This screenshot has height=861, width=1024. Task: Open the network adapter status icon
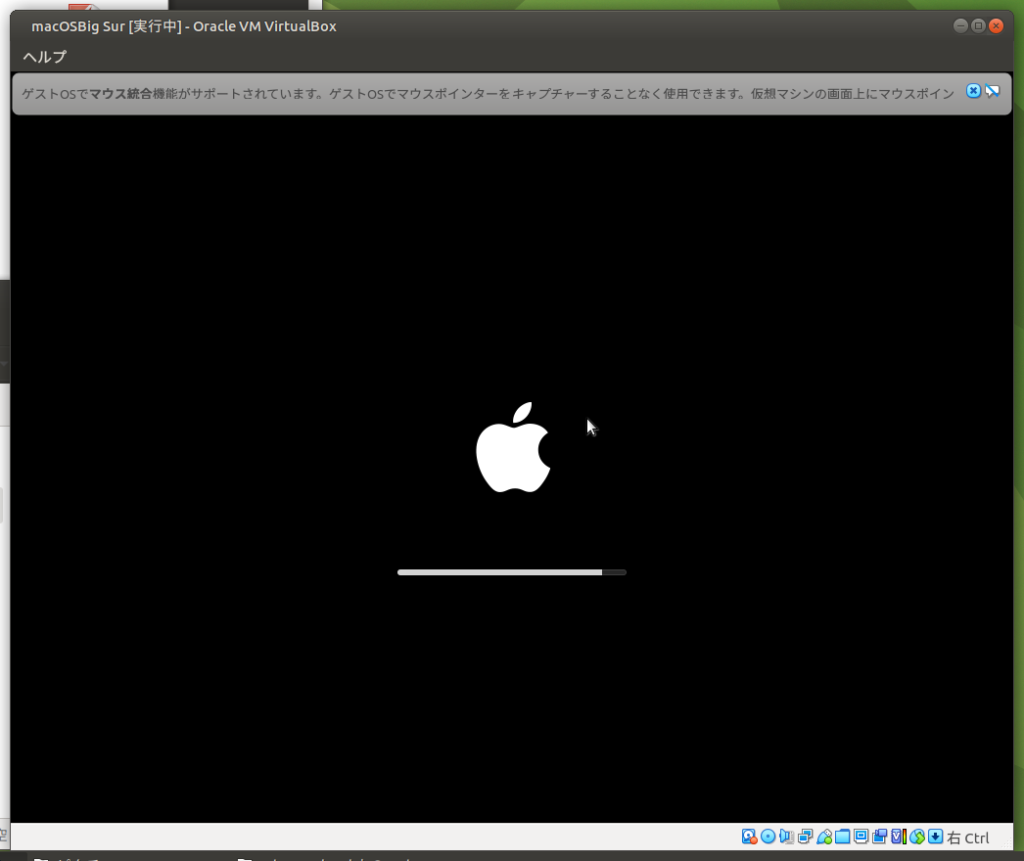tap(805, 837)
